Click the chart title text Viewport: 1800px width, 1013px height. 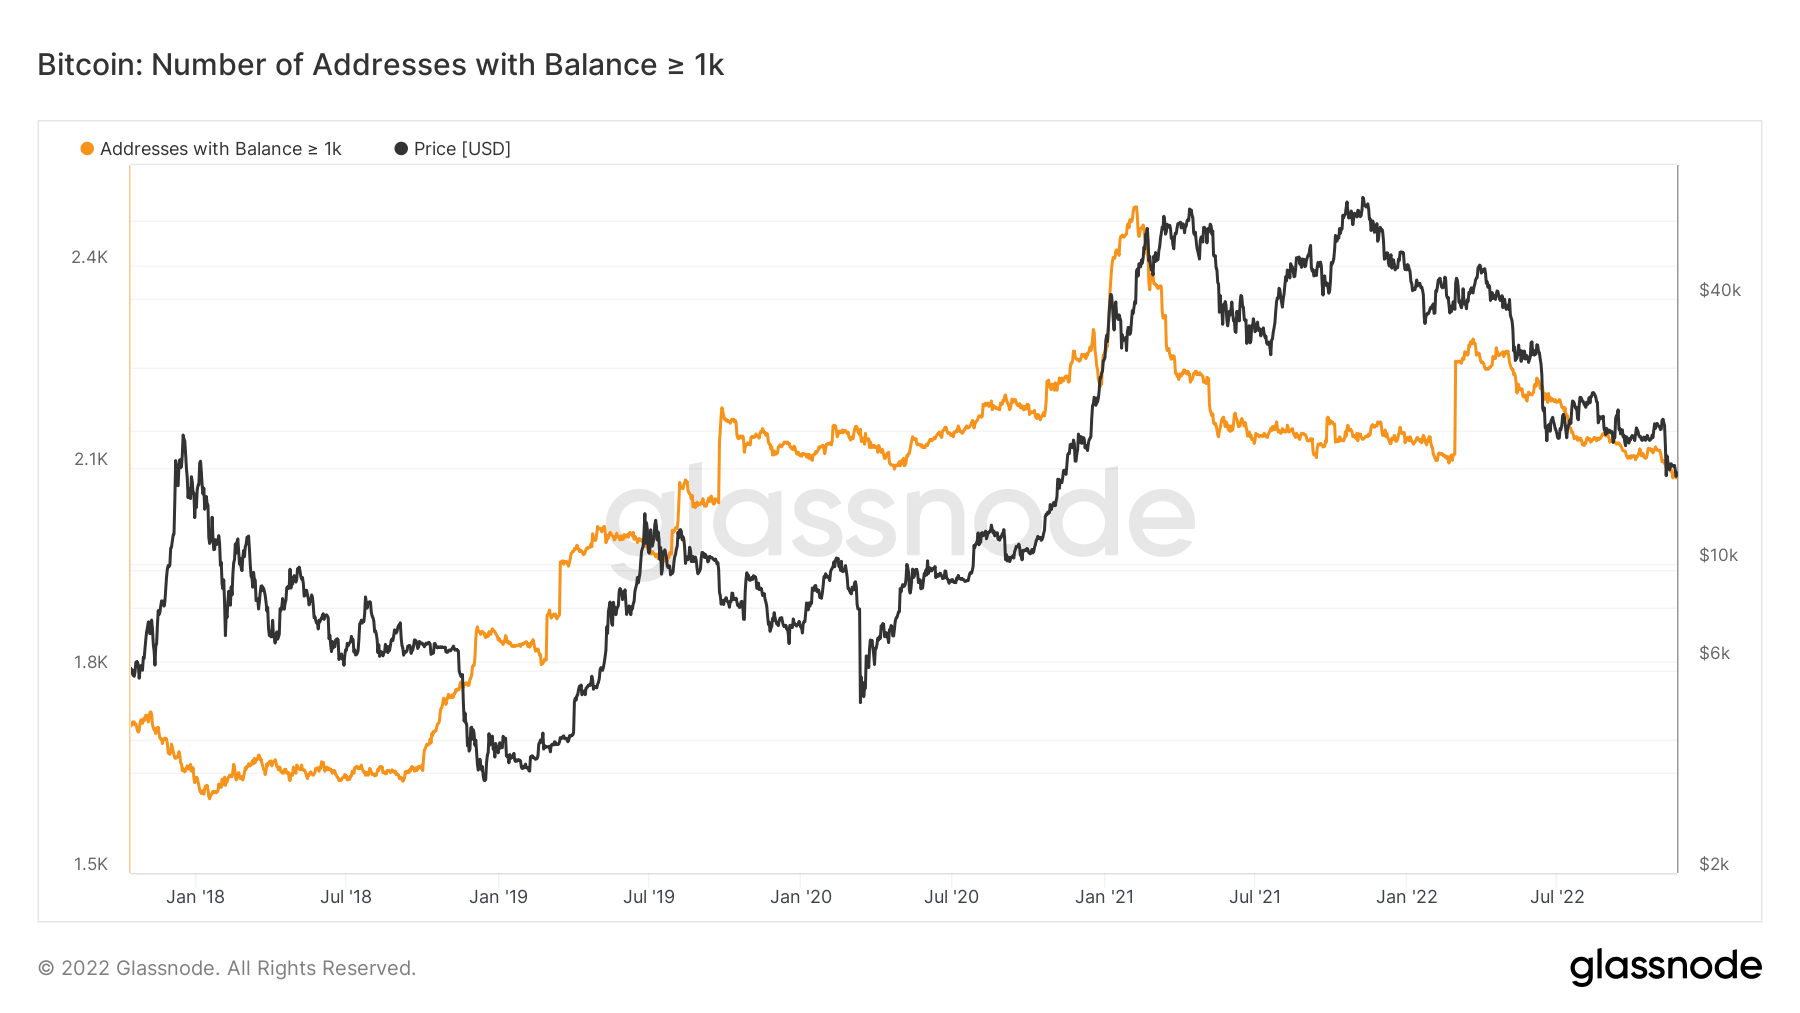tap(380, 65)
